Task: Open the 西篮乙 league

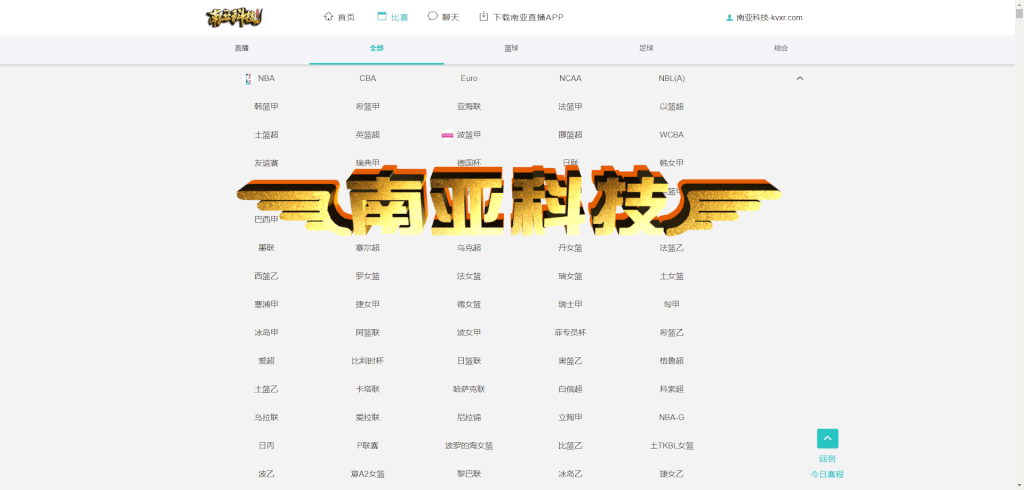Action: point(266,276)
